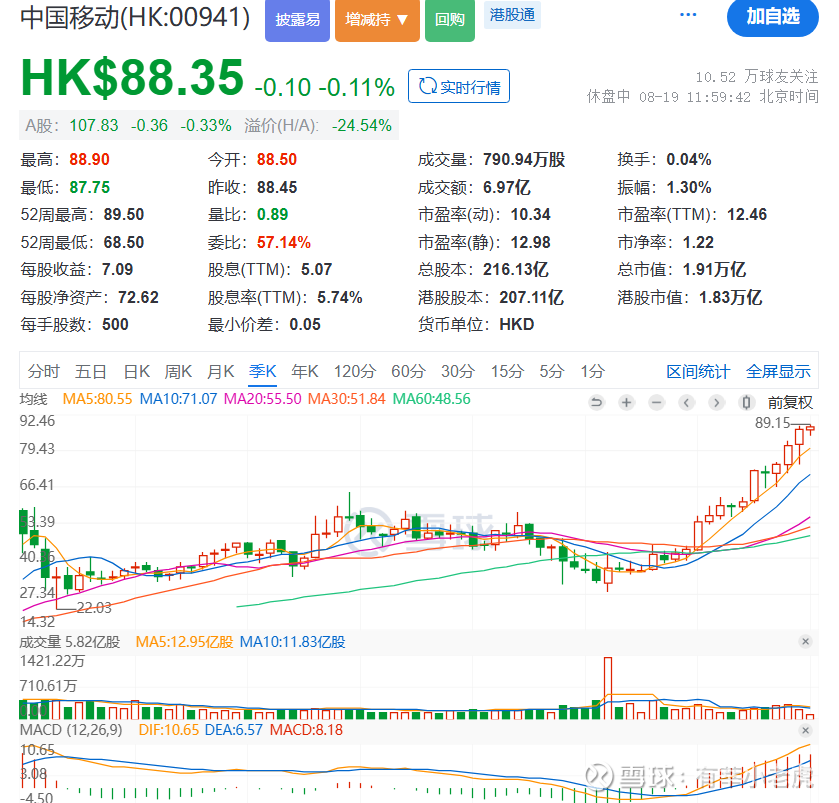Switch to 周K chart tab

pyautogui.click(x=178, y=371)
